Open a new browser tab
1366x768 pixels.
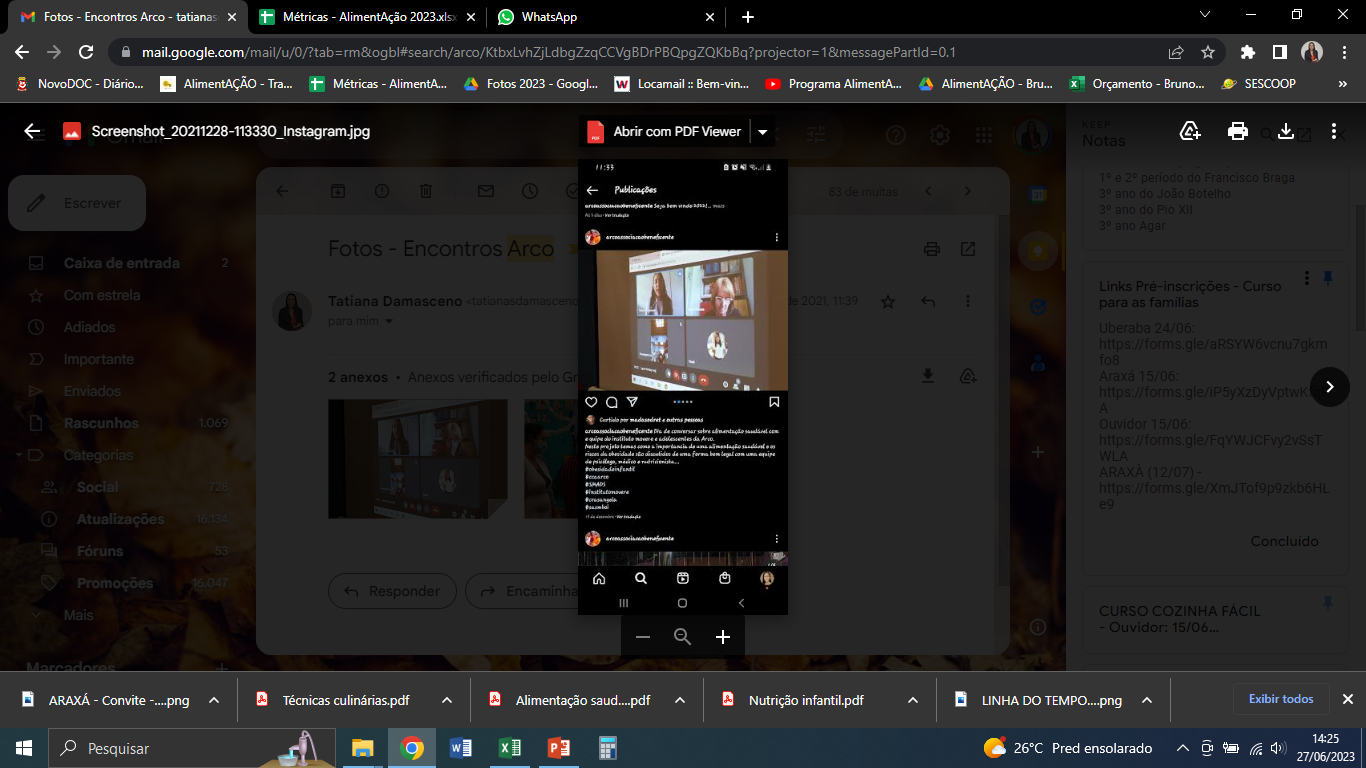(748, 17)
